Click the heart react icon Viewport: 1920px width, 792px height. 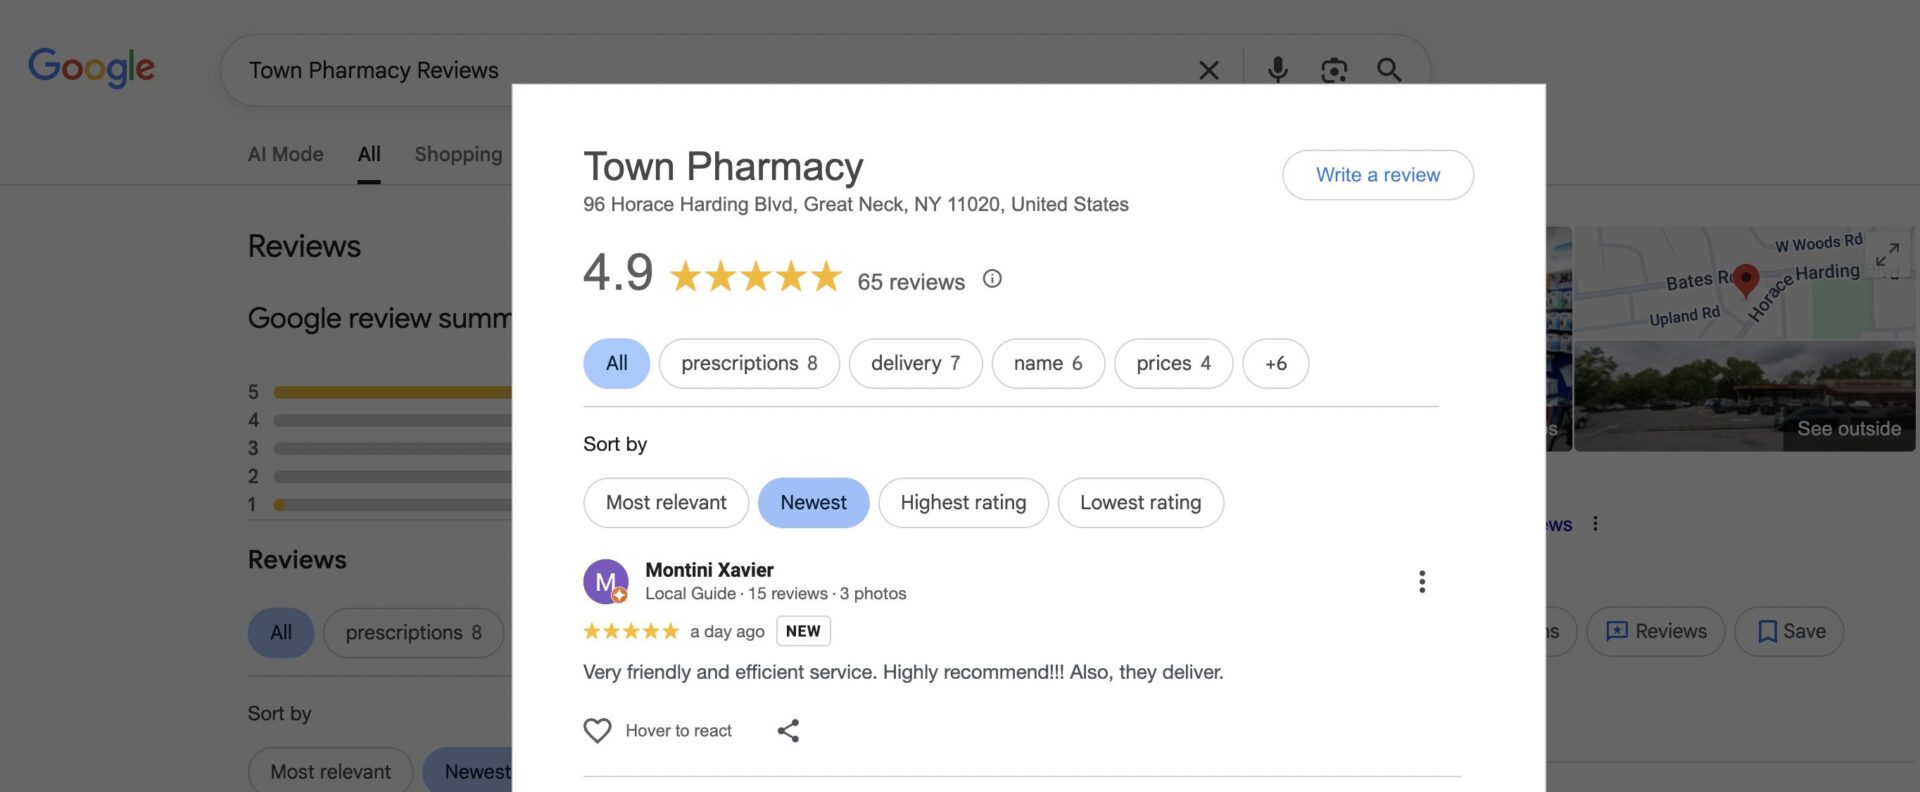(597, 731)
